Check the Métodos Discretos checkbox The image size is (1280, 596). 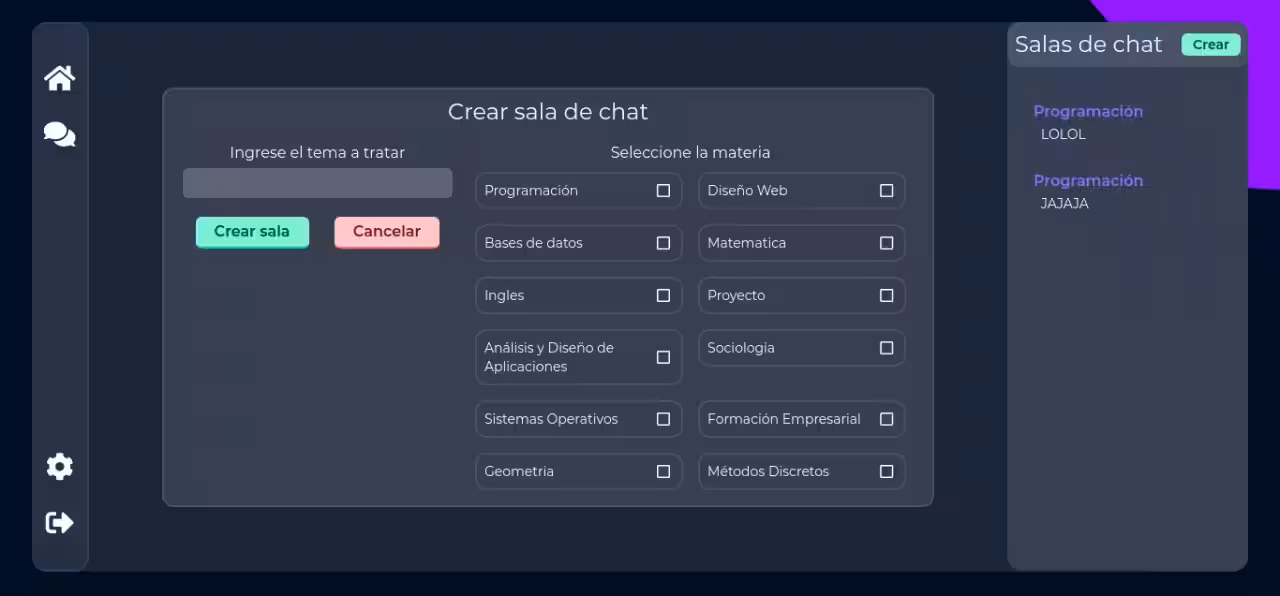pos(886,472)
